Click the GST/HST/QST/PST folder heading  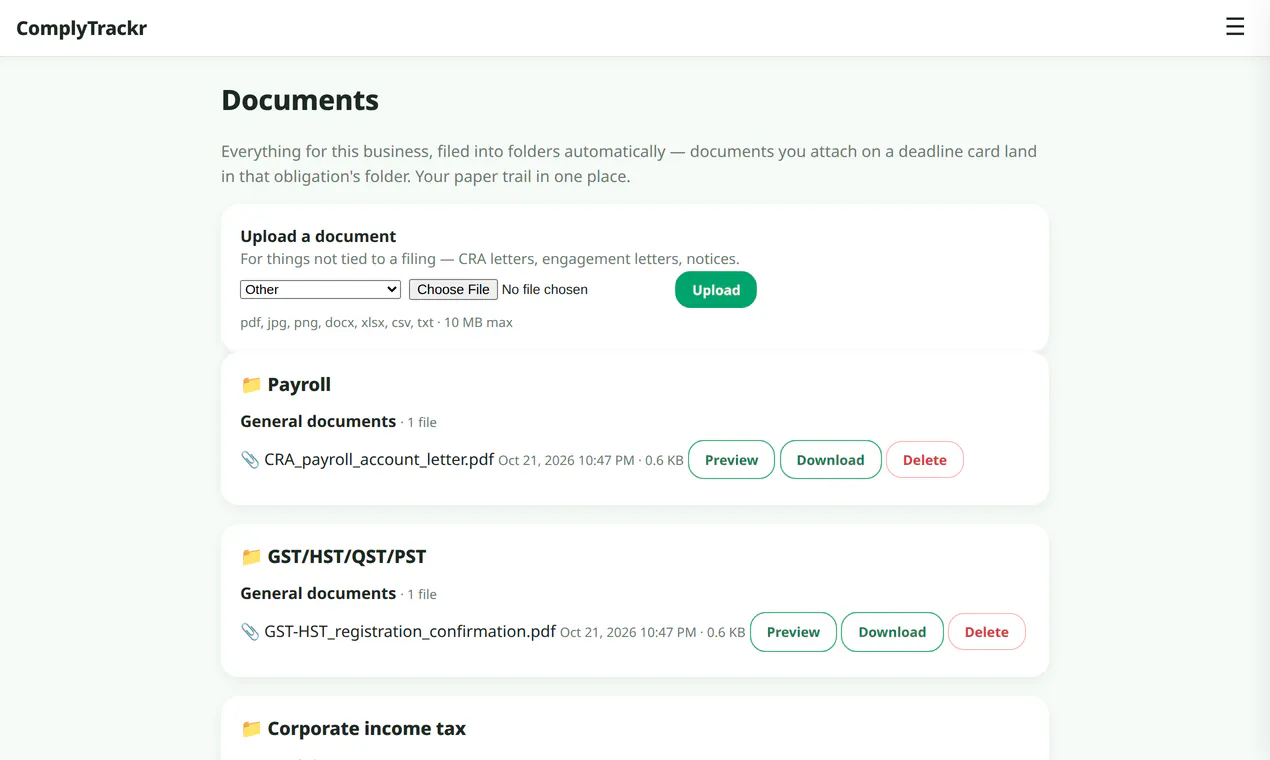click(x=347, y=557)
